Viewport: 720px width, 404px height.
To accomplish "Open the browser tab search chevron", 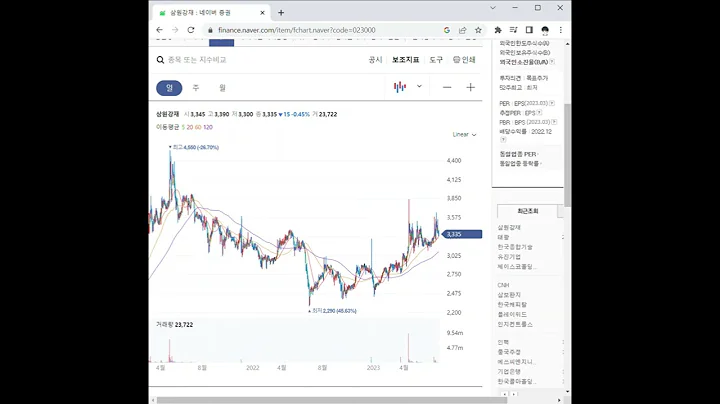I will coord(493,8).
